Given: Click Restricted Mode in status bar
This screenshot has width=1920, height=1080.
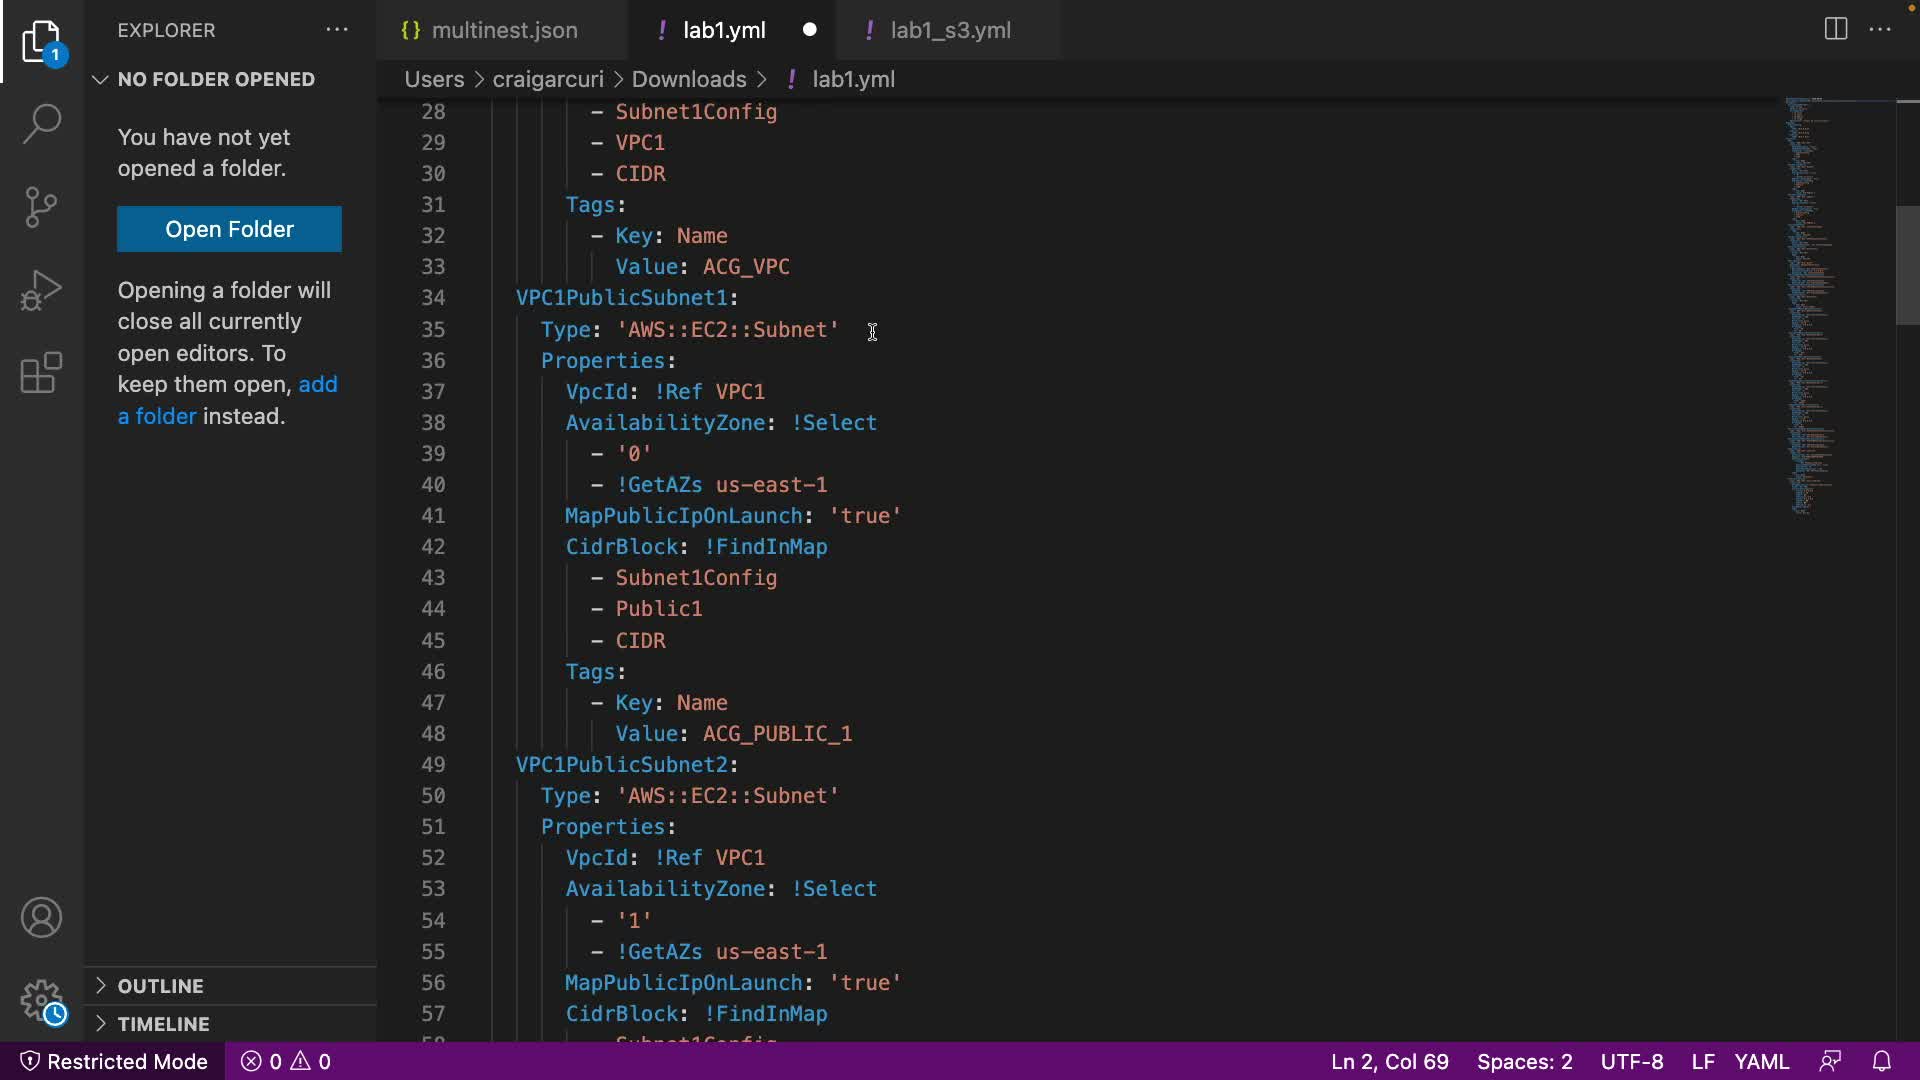Looking at the screenshot, I should click(x=114, y=1061).
